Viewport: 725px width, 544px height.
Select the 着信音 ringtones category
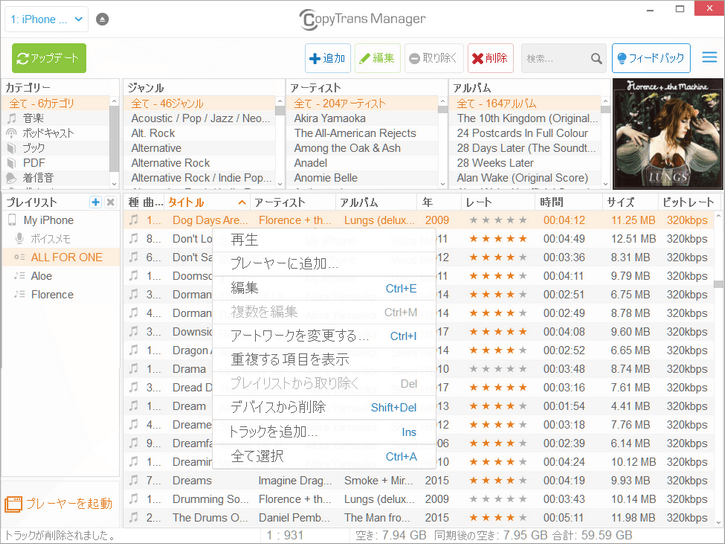pyautogui.click(x=55, y=177)
